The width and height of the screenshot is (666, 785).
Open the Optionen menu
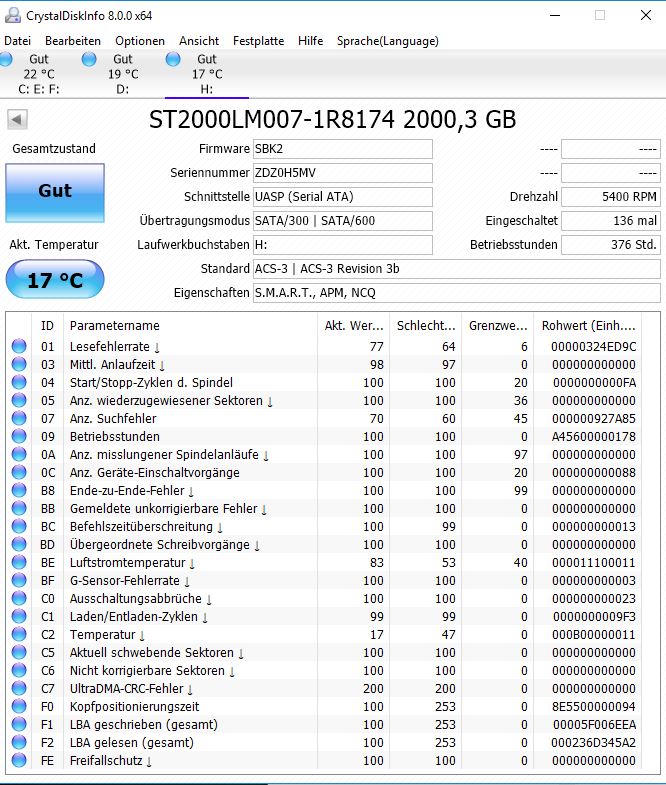click(x=140, y=41)
